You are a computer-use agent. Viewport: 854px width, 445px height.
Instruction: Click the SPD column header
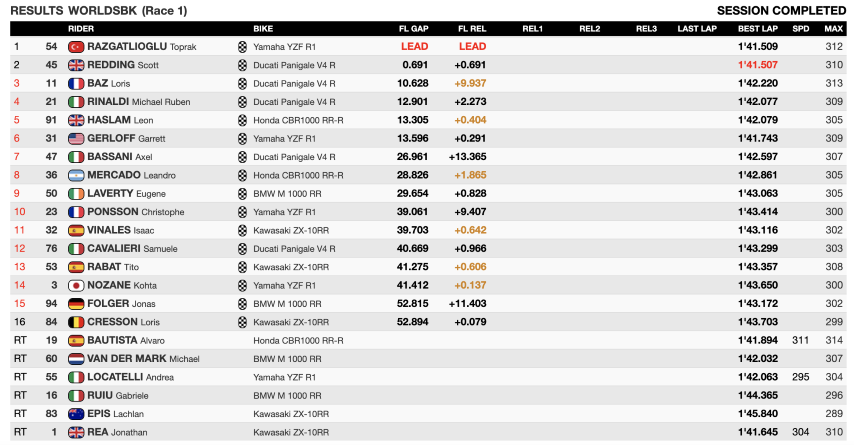801,29
